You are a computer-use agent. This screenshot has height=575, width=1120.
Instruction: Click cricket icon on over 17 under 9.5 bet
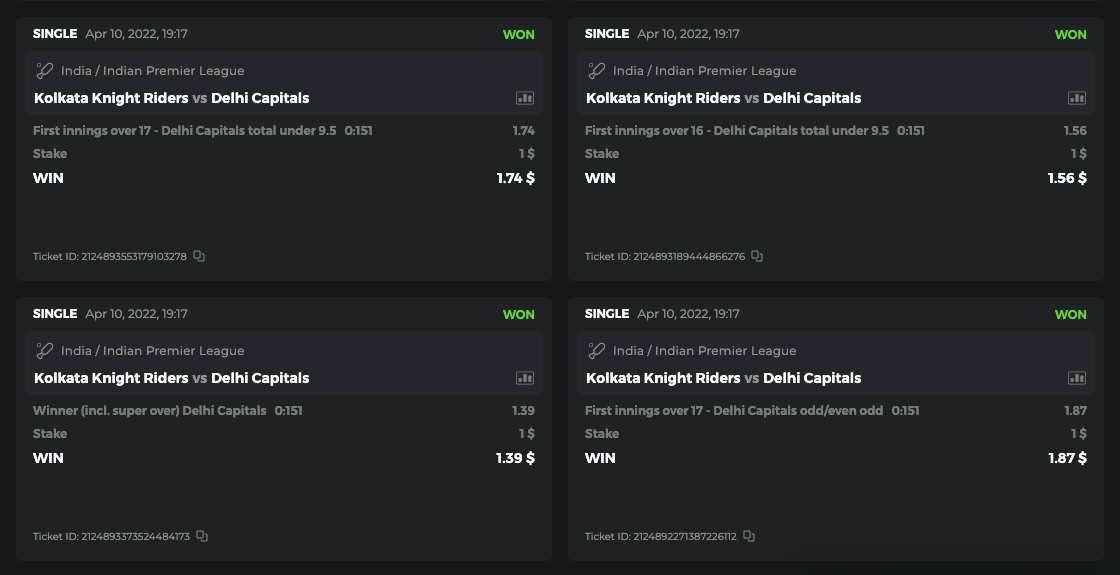pyautogui.click(x=44, y=71)
